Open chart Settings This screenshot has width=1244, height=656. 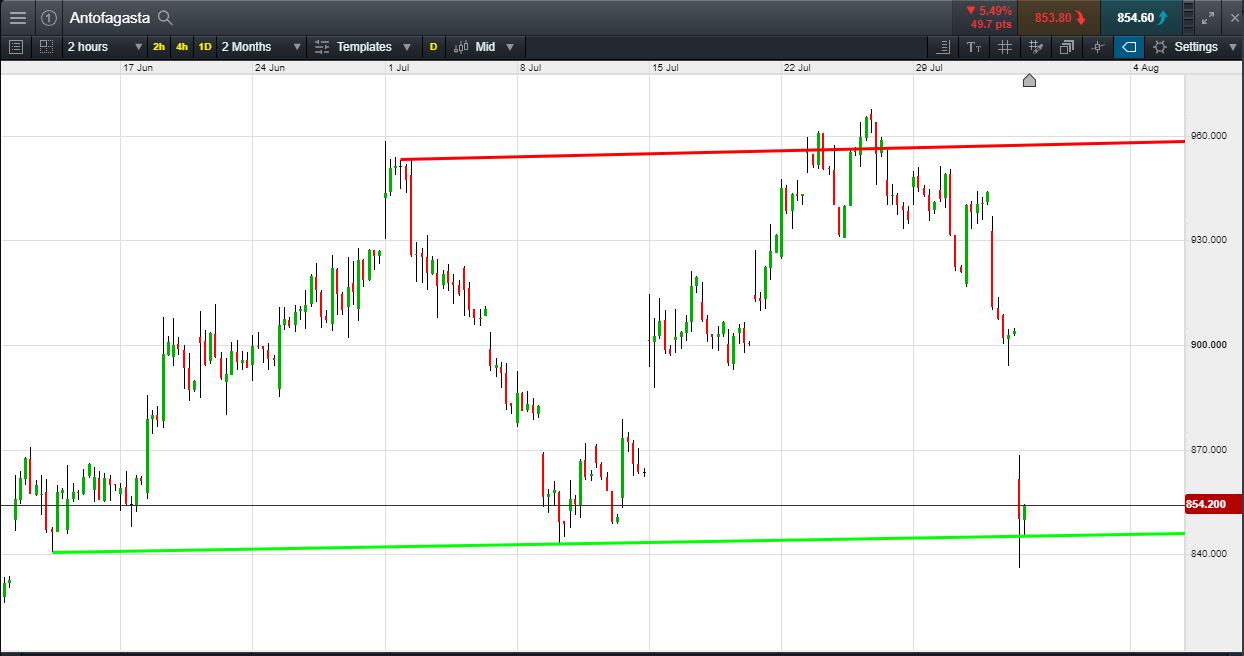click(x=1187, y=46)
